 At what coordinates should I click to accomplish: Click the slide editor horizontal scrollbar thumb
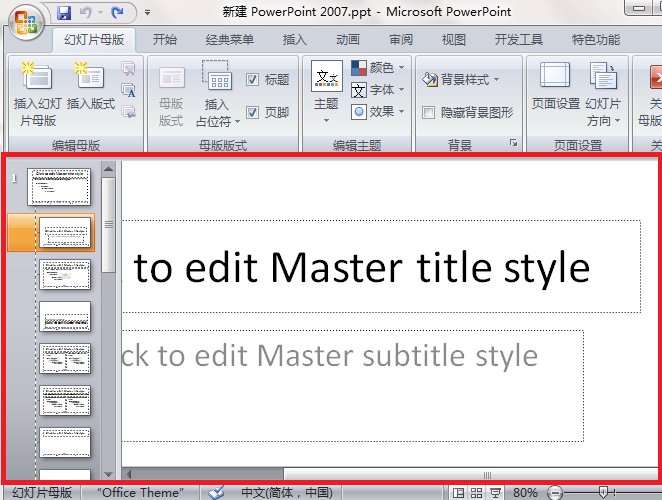(471, 475)
